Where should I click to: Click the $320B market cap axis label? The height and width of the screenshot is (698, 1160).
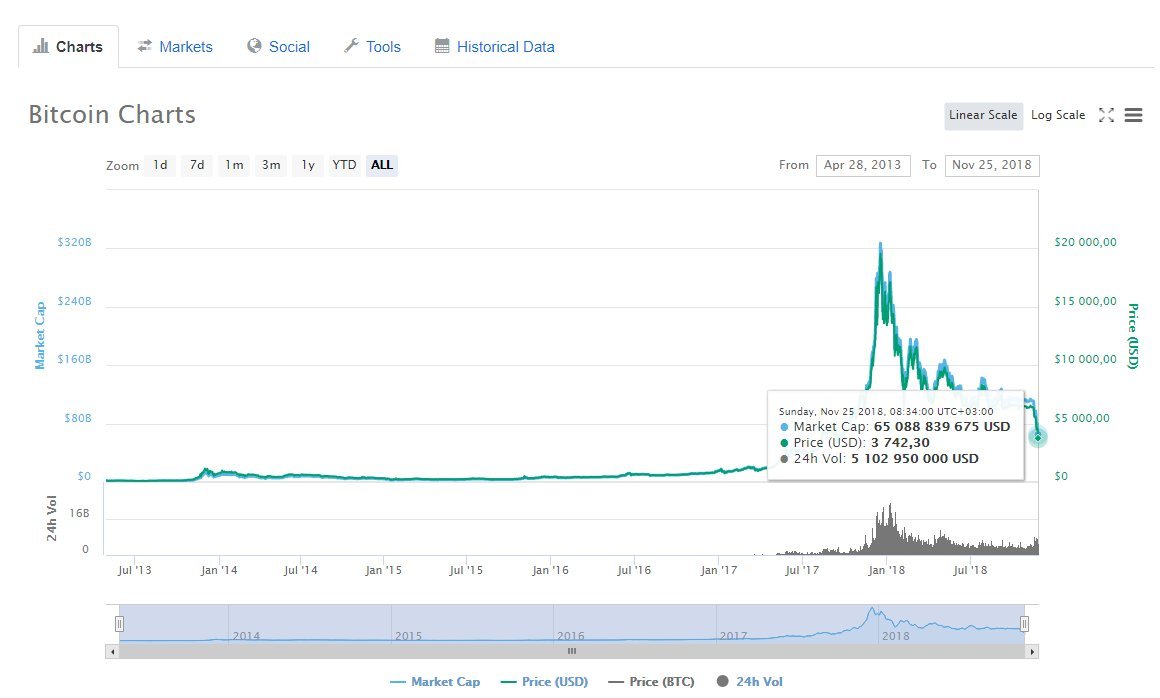click(74, 243)
